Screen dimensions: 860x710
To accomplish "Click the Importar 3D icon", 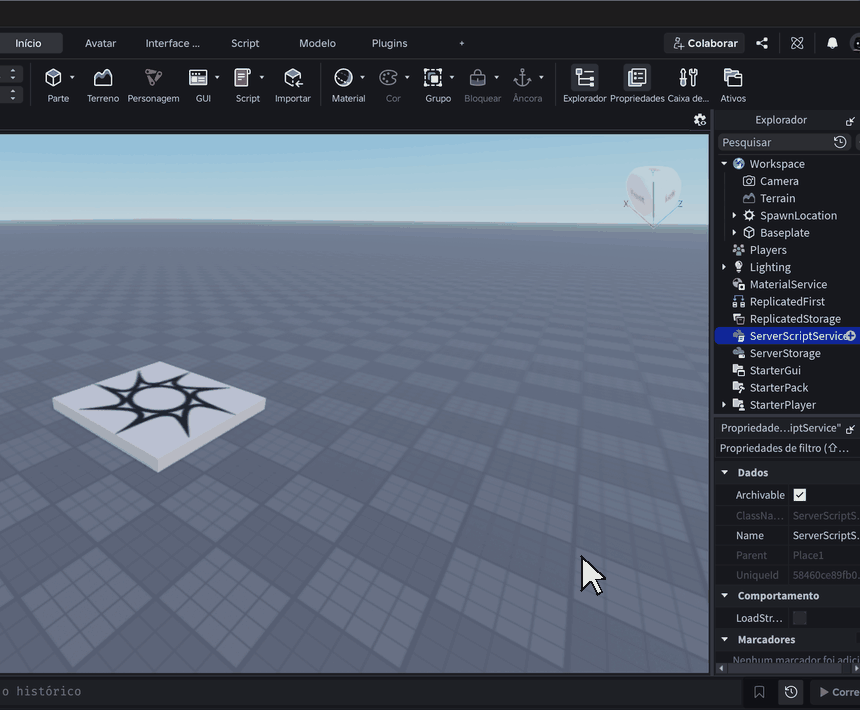I will click(x=293, y=78).
